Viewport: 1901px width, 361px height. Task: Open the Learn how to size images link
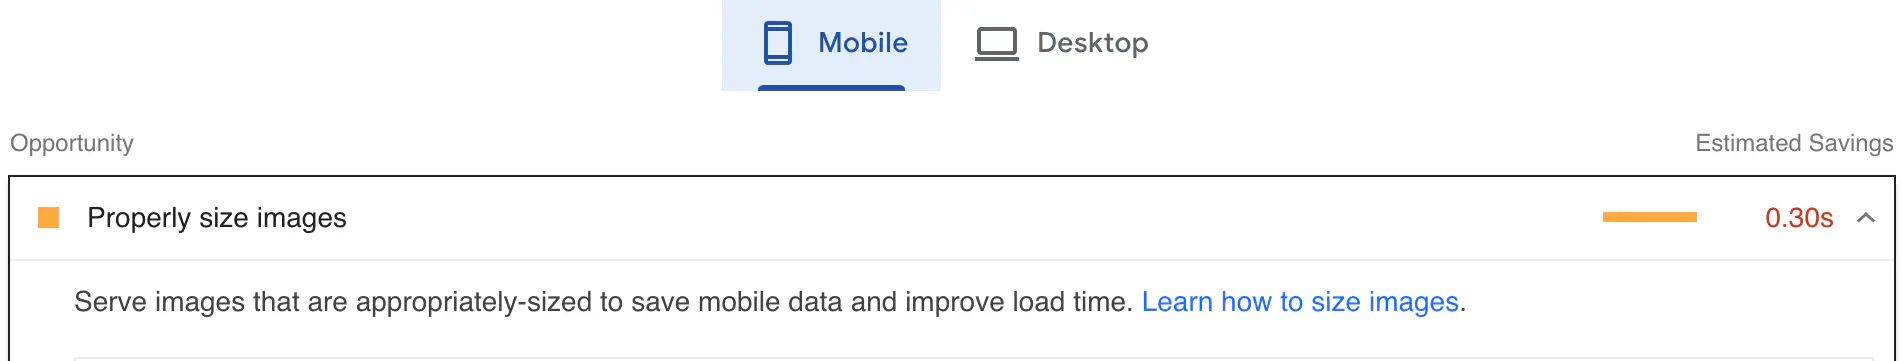(x=1300, y=302)
